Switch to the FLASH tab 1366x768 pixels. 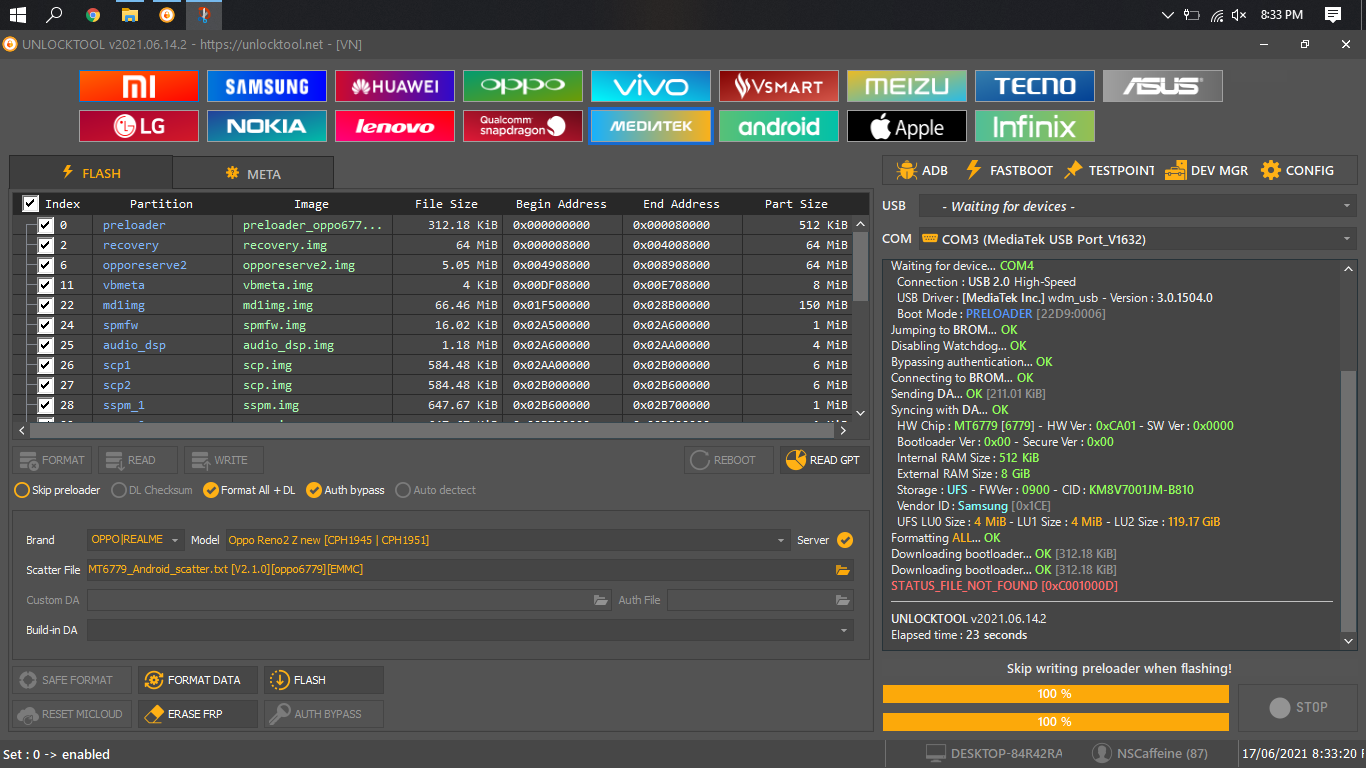[x=91, y=173]
